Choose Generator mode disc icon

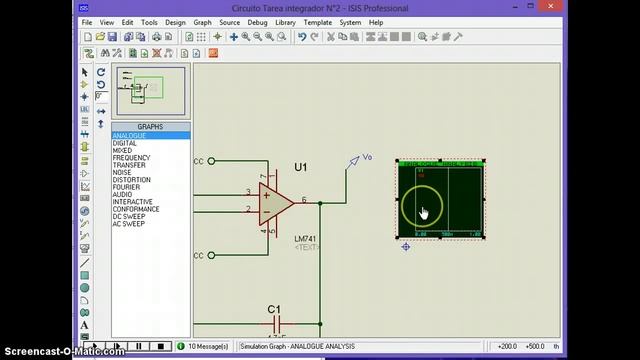pyautogui.click(x=85, y=211)
